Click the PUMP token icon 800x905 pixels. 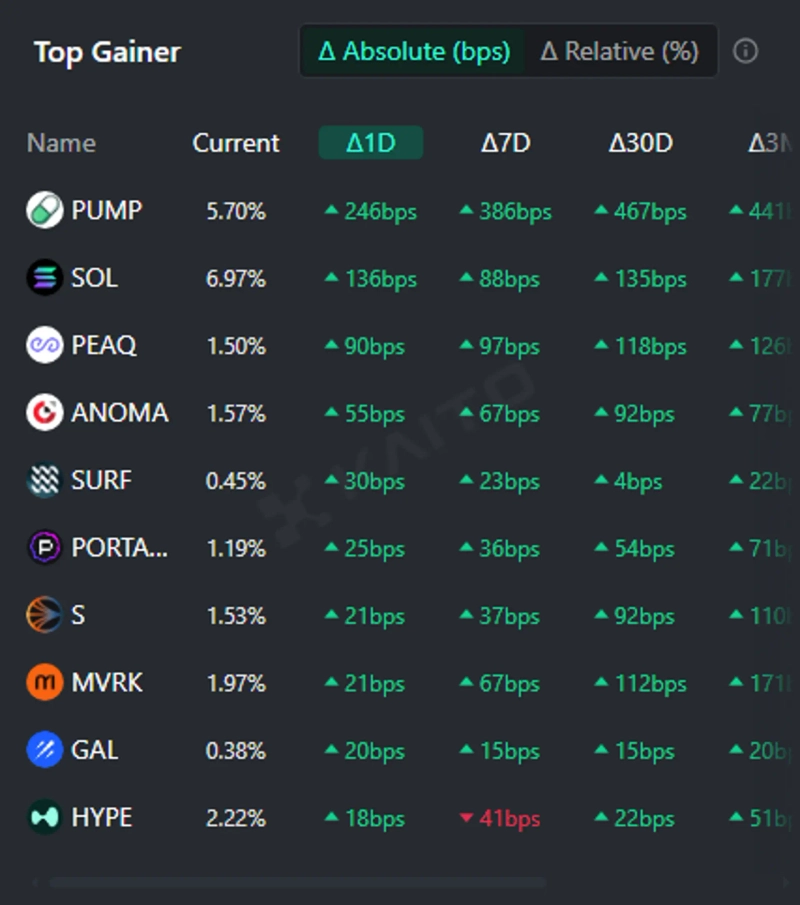44,211
